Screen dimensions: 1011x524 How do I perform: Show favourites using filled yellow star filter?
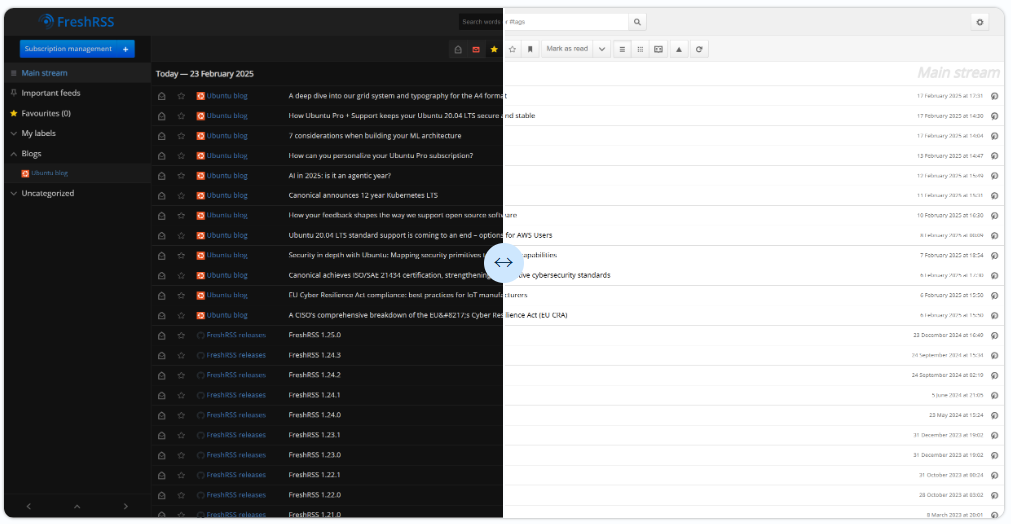[494, 50]
